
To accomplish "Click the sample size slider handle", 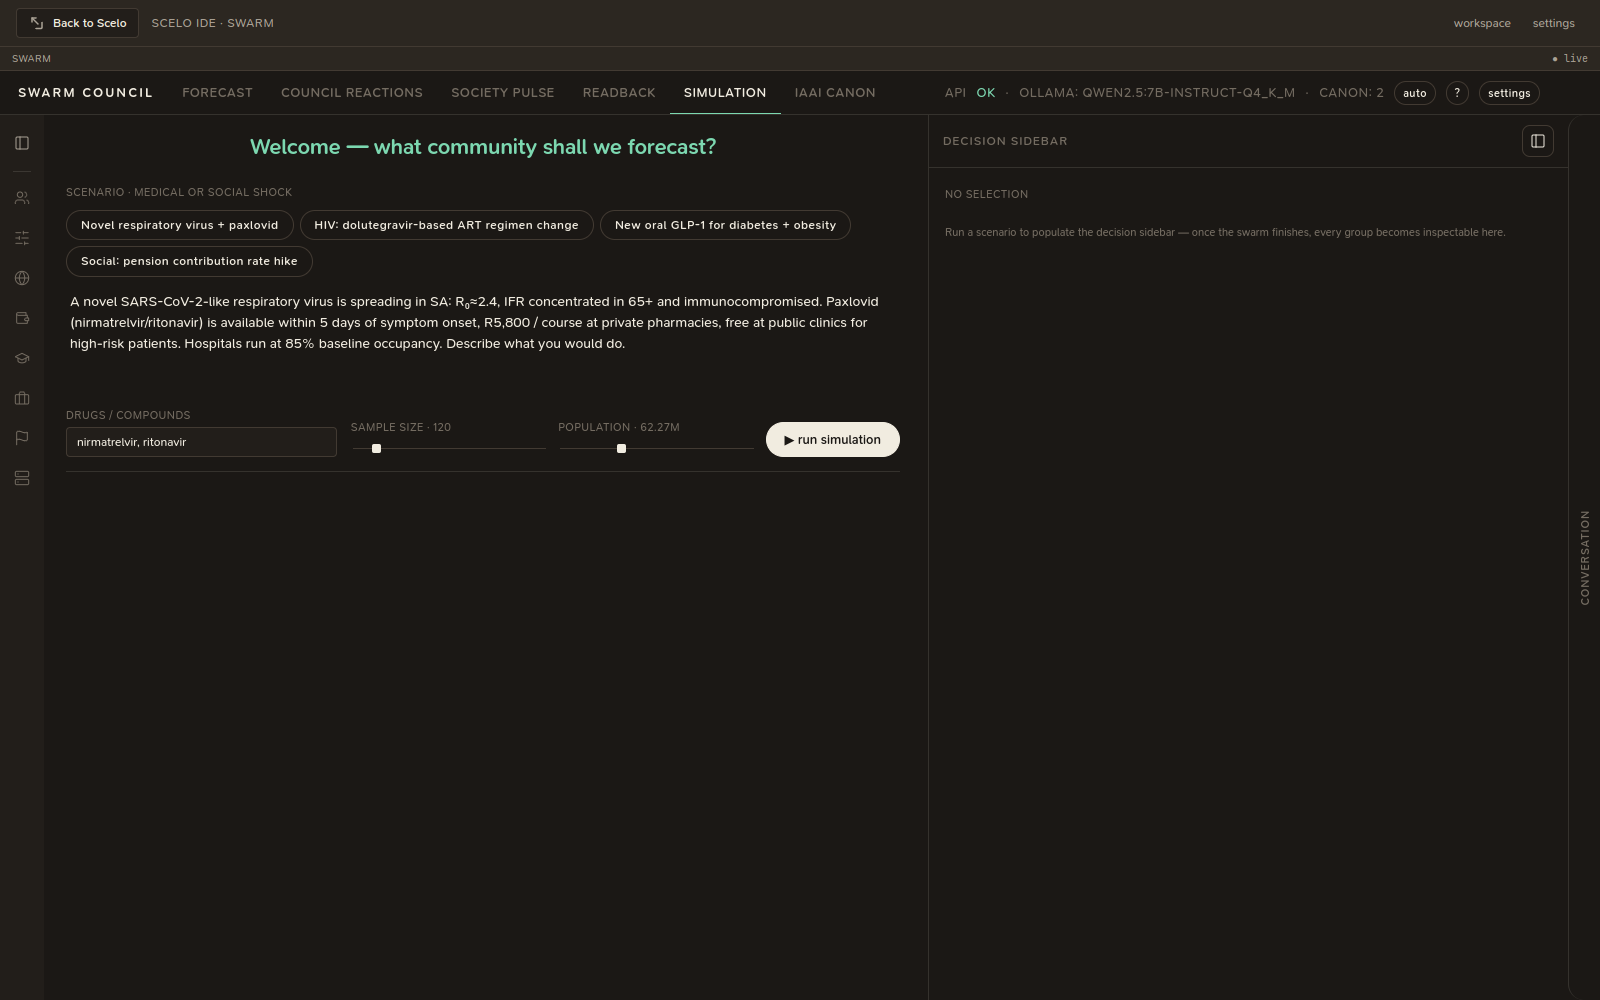I will point(376,449).
